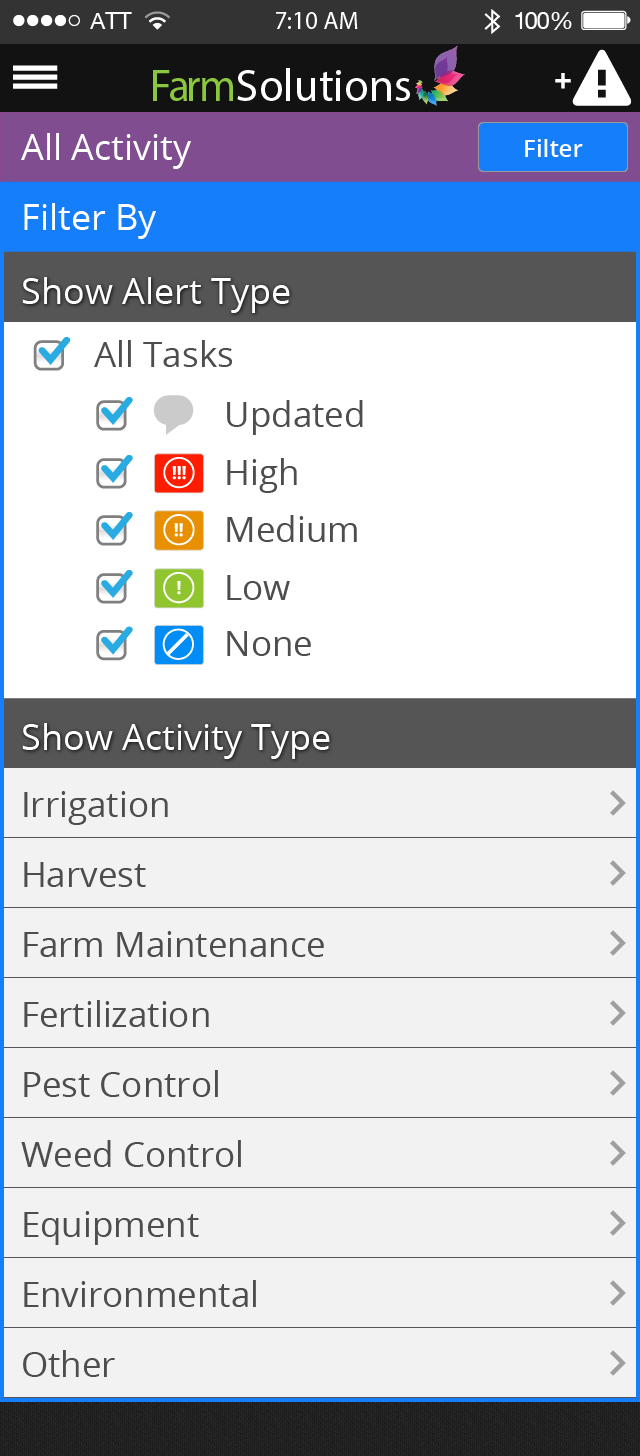Uncheck the All Tasks checkbox
Image resolution: width=640 pixels, height=1456 pixels.
pyautogui.click(x=50, y=355)
